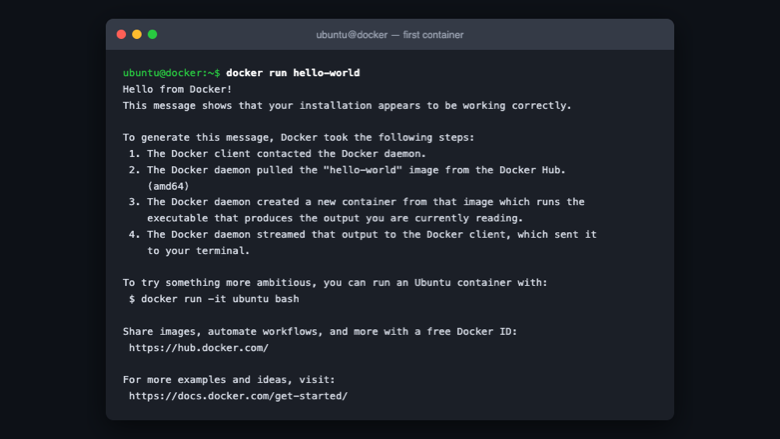Maximize the terminal using green button
This screenshot has width=780, height=439.
(153, 34)
